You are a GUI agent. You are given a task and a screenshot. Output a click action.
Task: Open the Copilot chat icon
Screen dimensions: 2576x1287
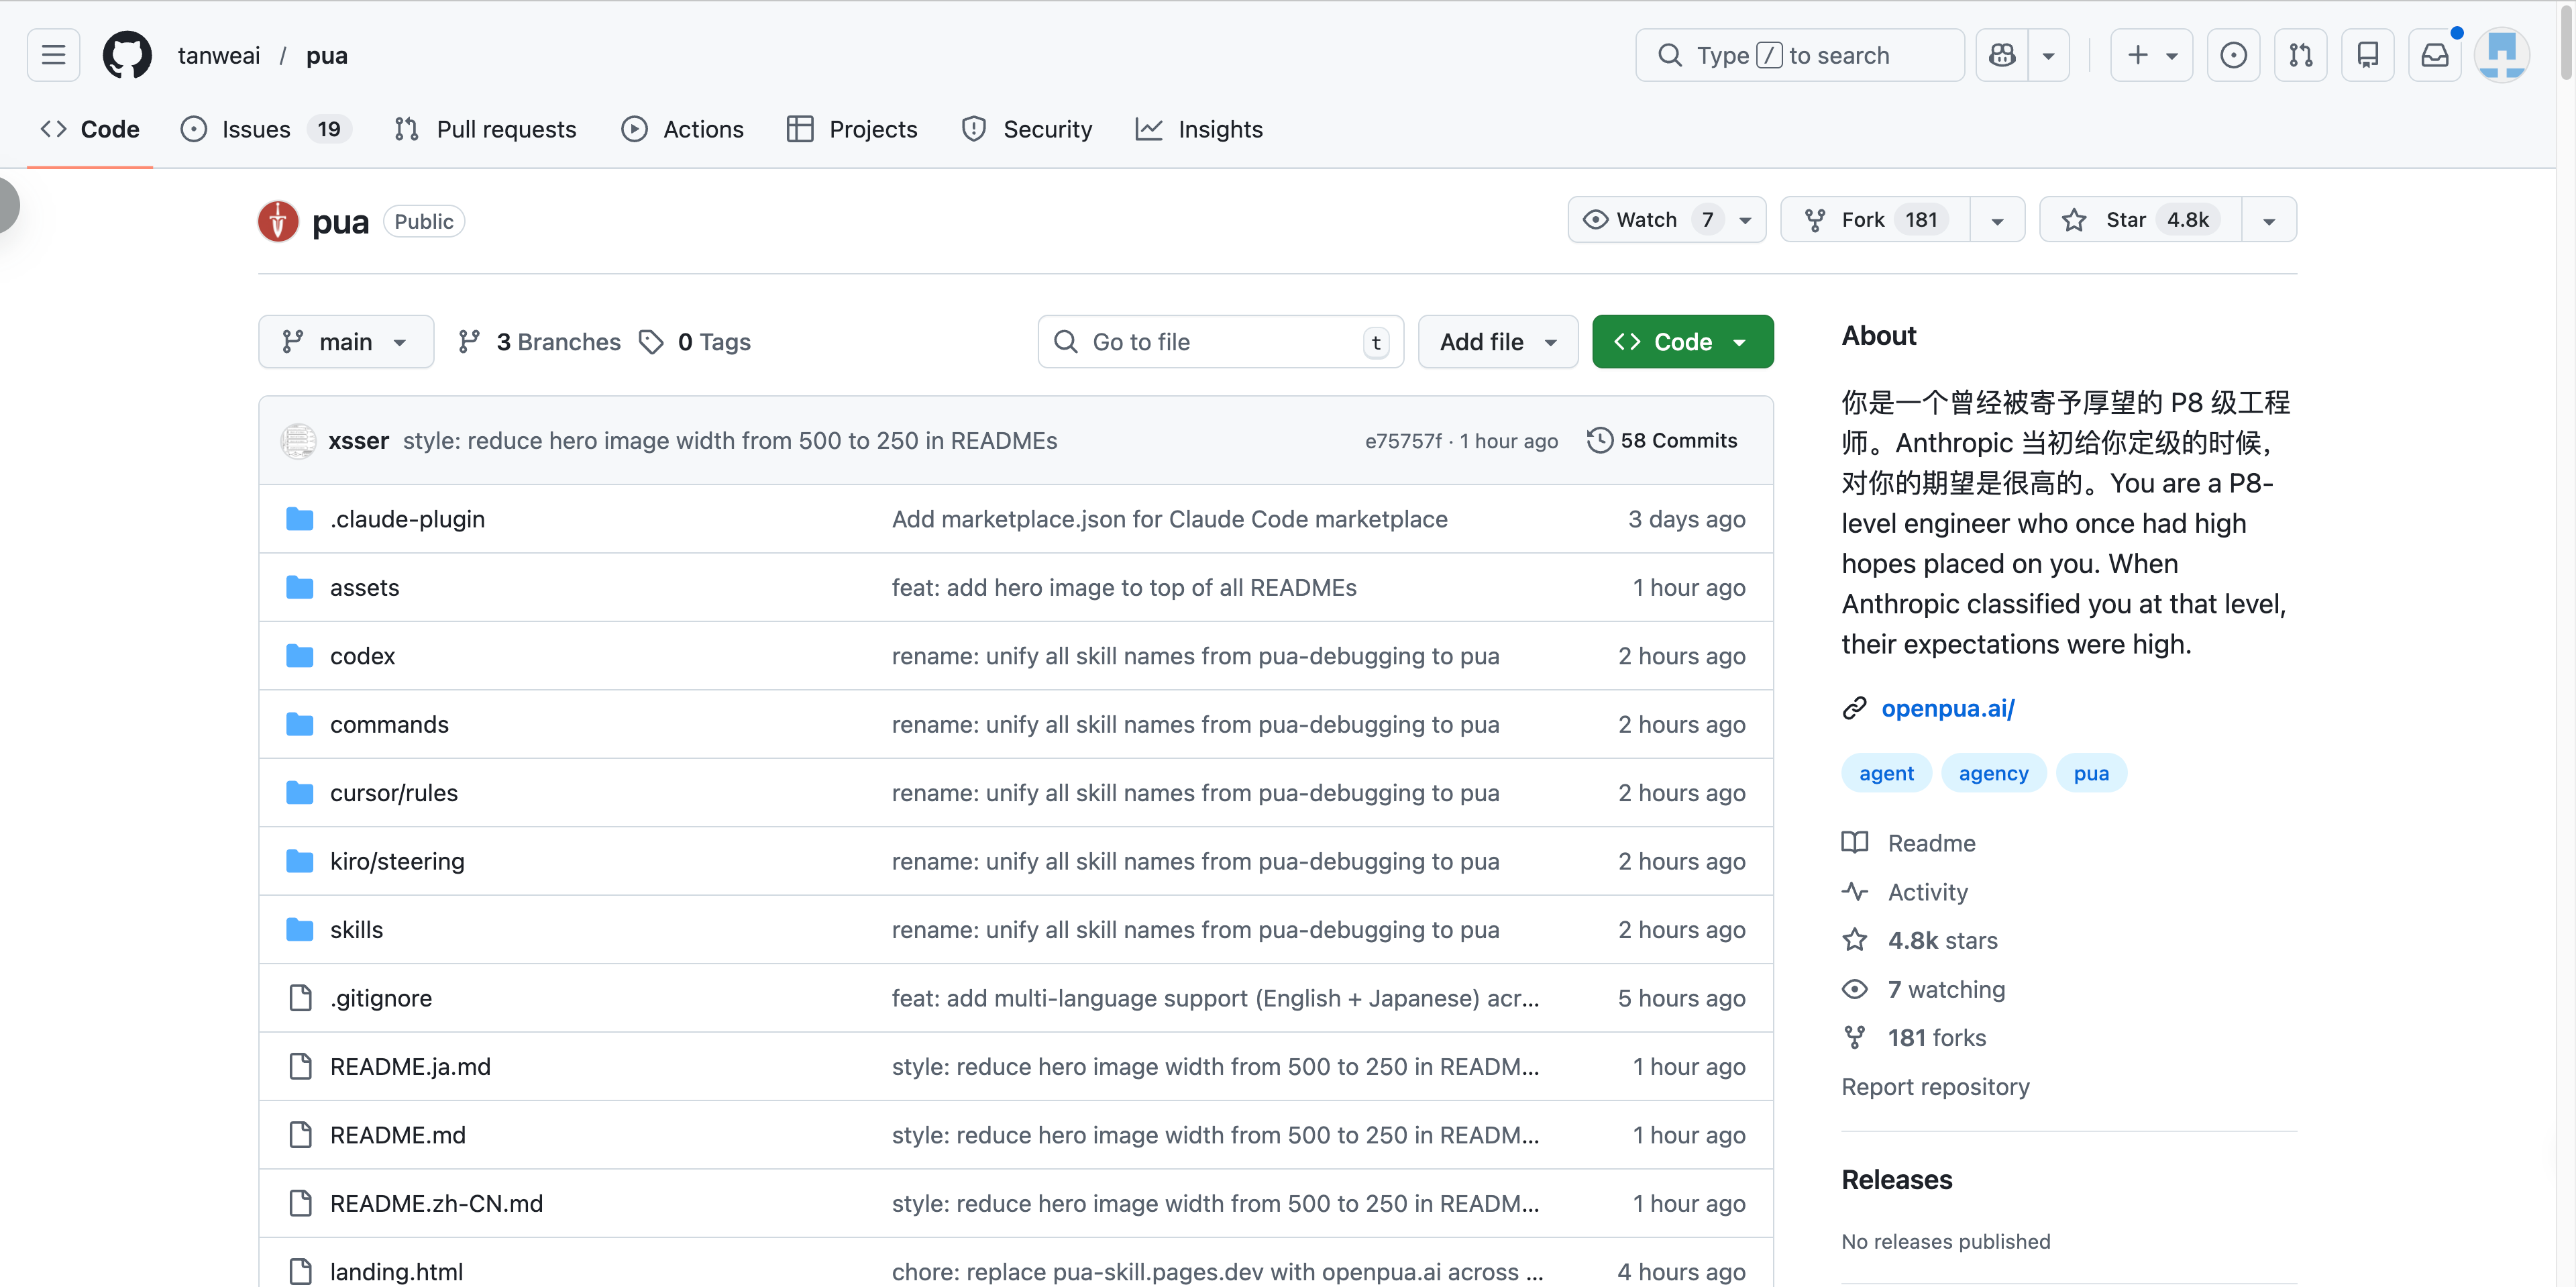[x=2002, y=55]
